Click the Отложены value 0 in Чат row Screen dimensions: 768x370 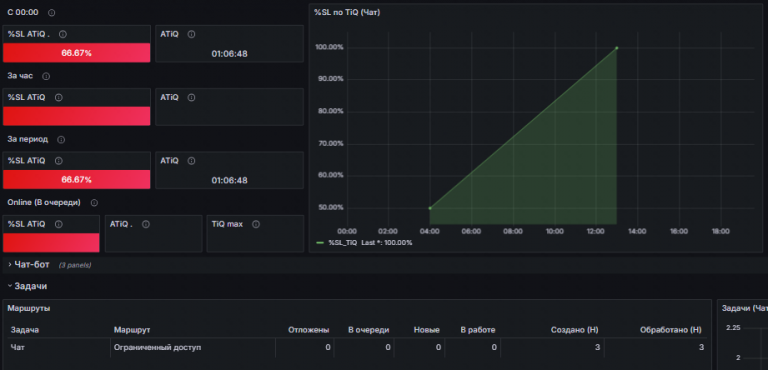328,347
